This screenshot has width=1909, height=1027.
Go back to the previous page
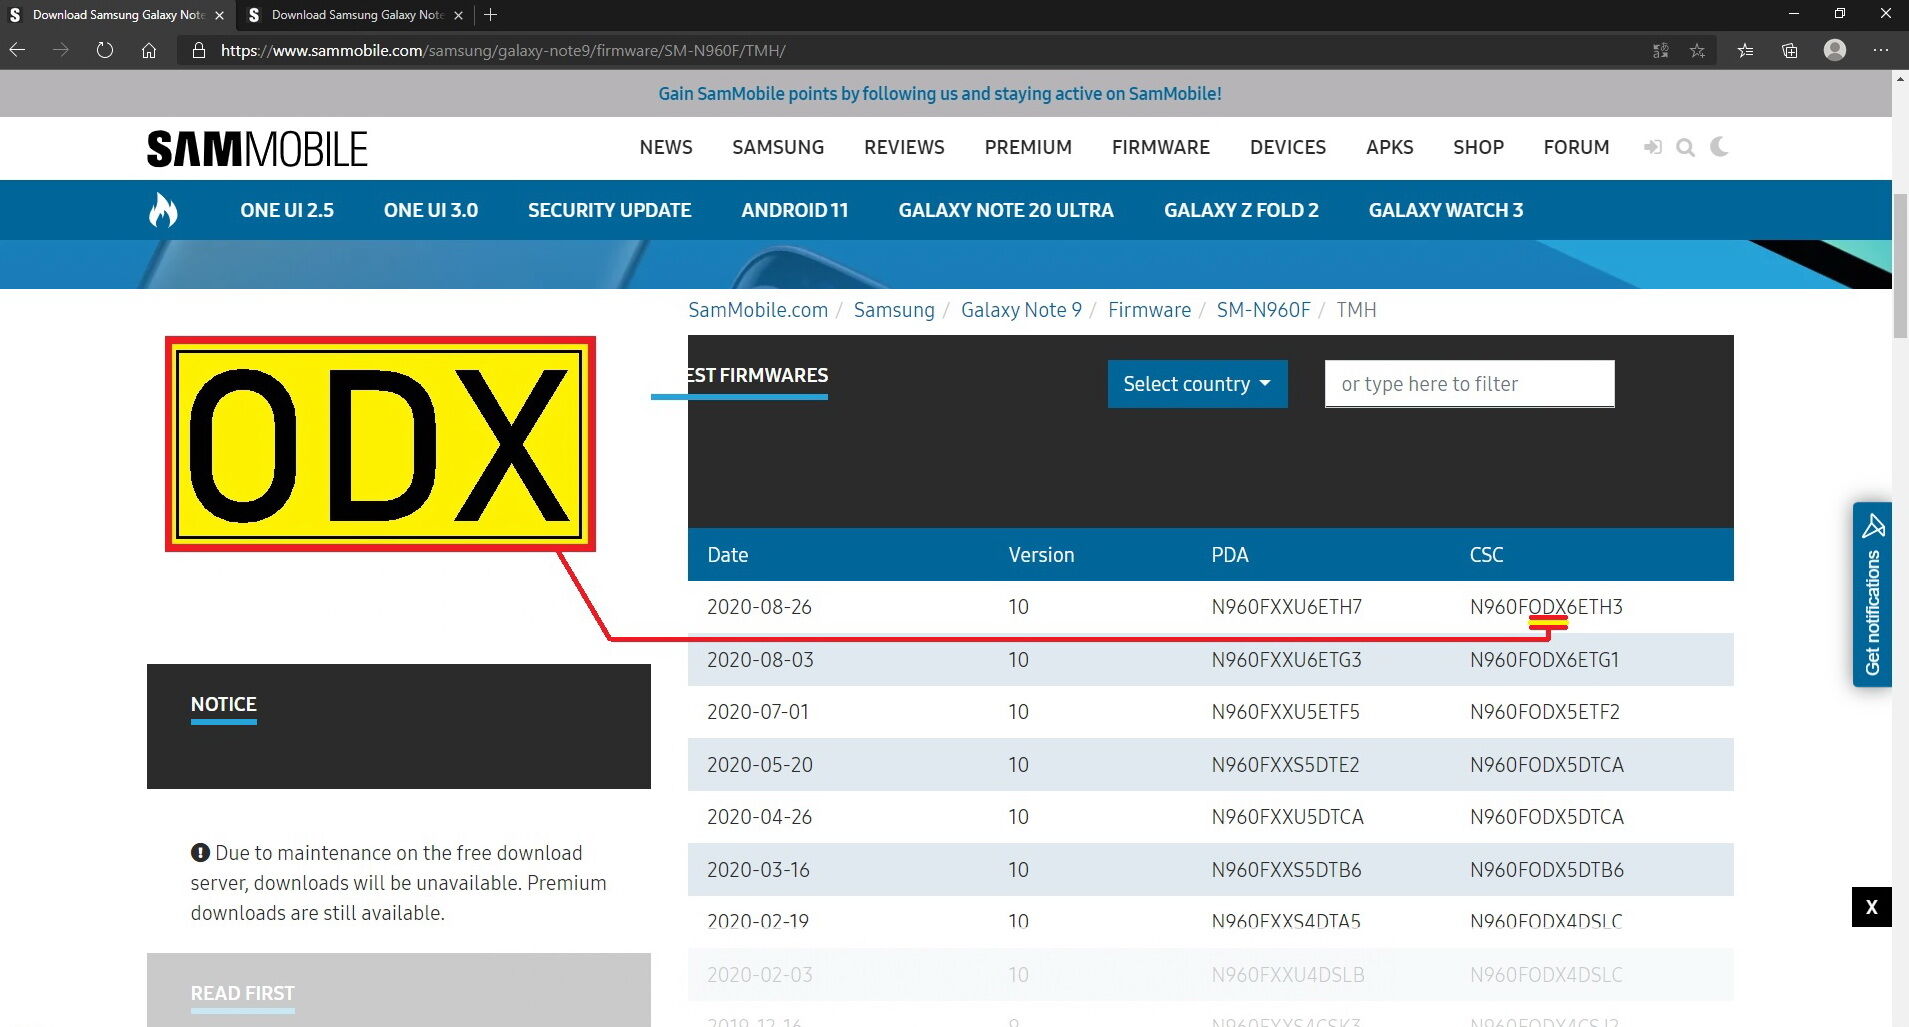coord(17,50)
